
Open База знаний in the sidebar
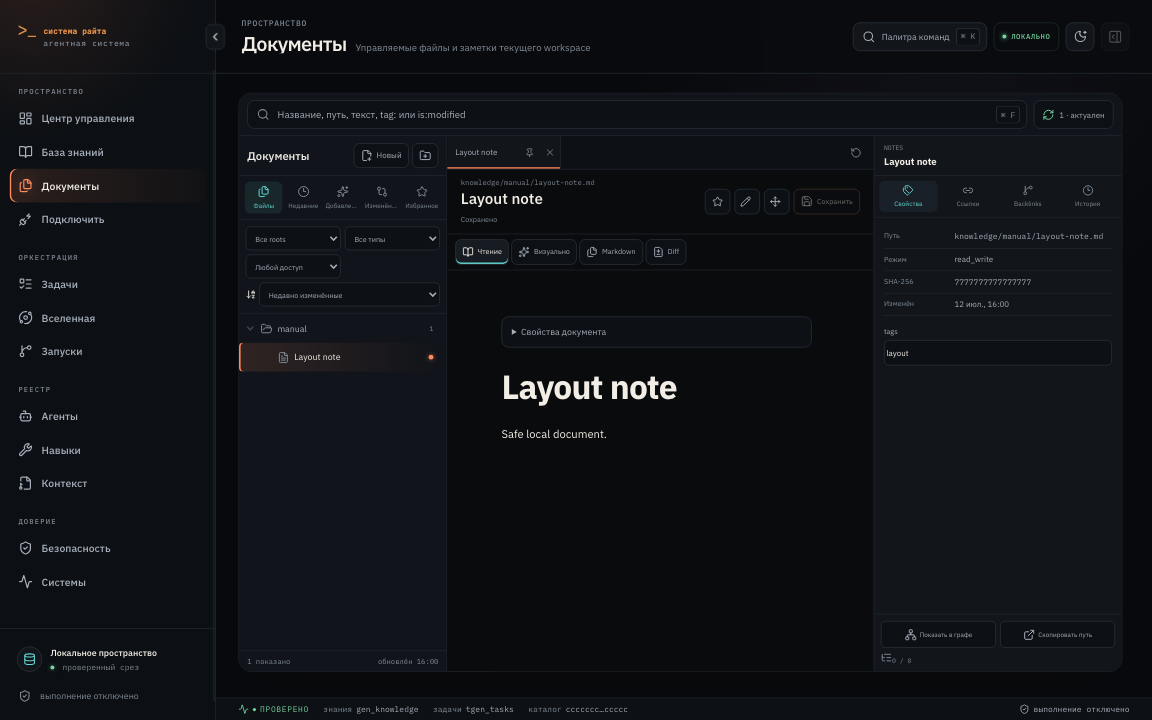[x=107, y=152]
